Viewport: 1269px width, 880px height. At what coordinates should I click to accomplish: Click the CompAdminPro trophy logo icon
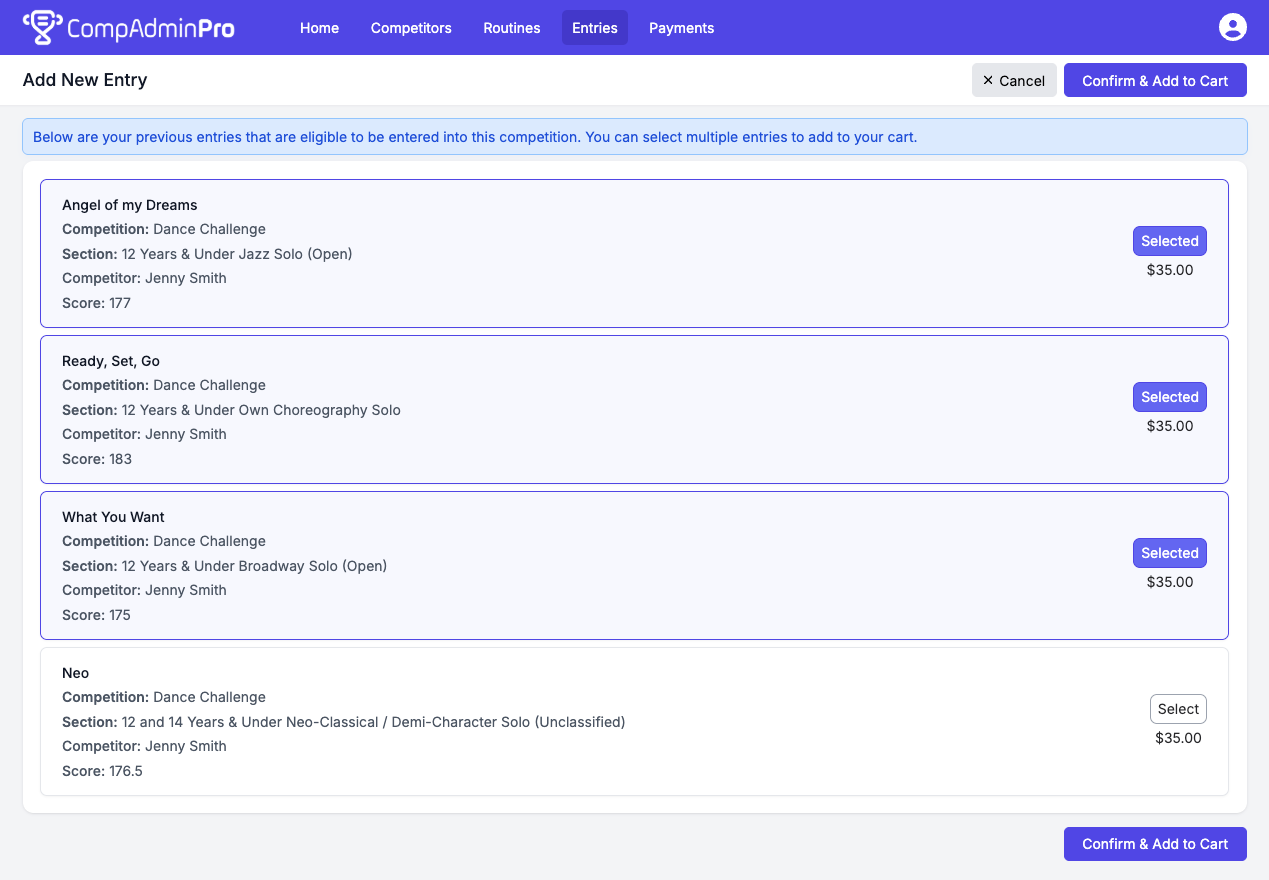click(41, 28)
